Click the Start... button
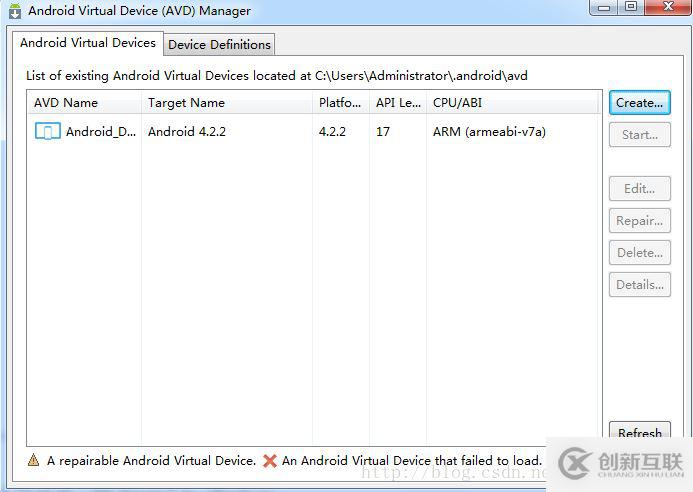Viewport: 693px width, 492px height. (x=640, y=134)
